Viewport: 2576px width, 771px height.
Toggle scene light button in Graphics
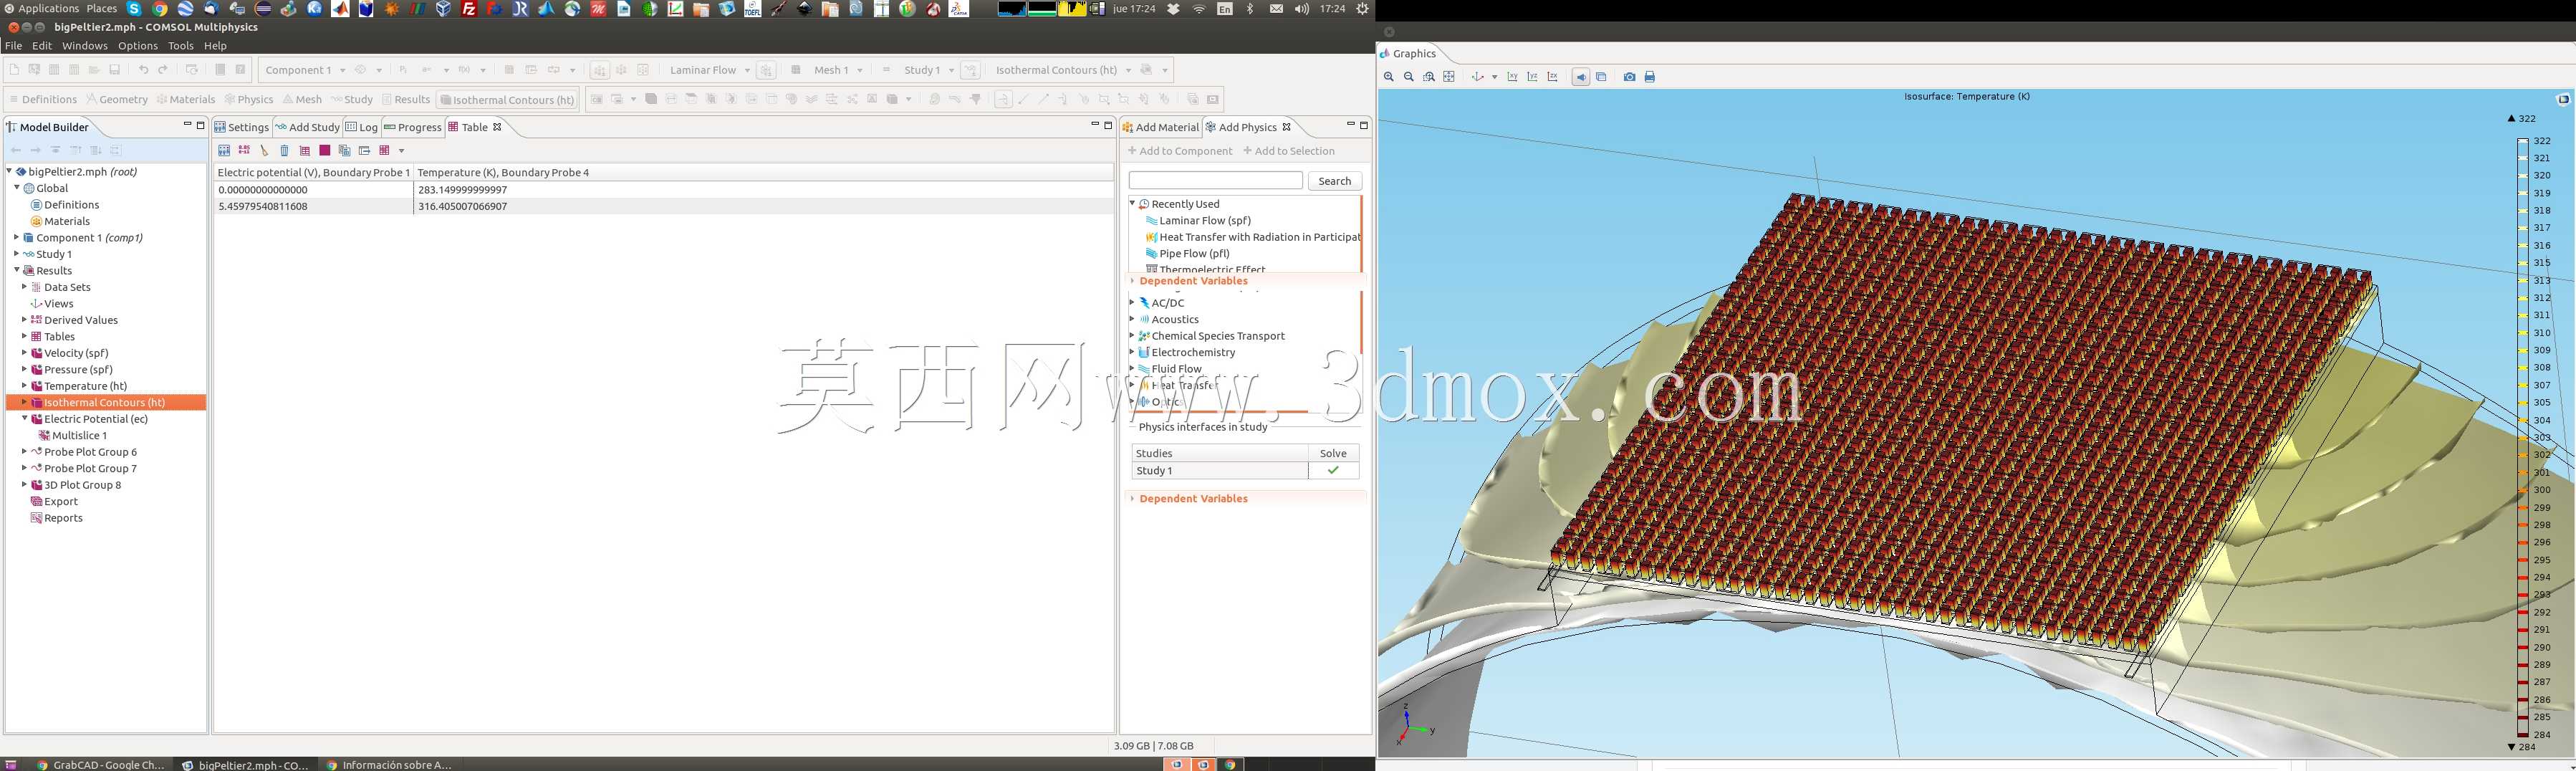coord(1581,77)
